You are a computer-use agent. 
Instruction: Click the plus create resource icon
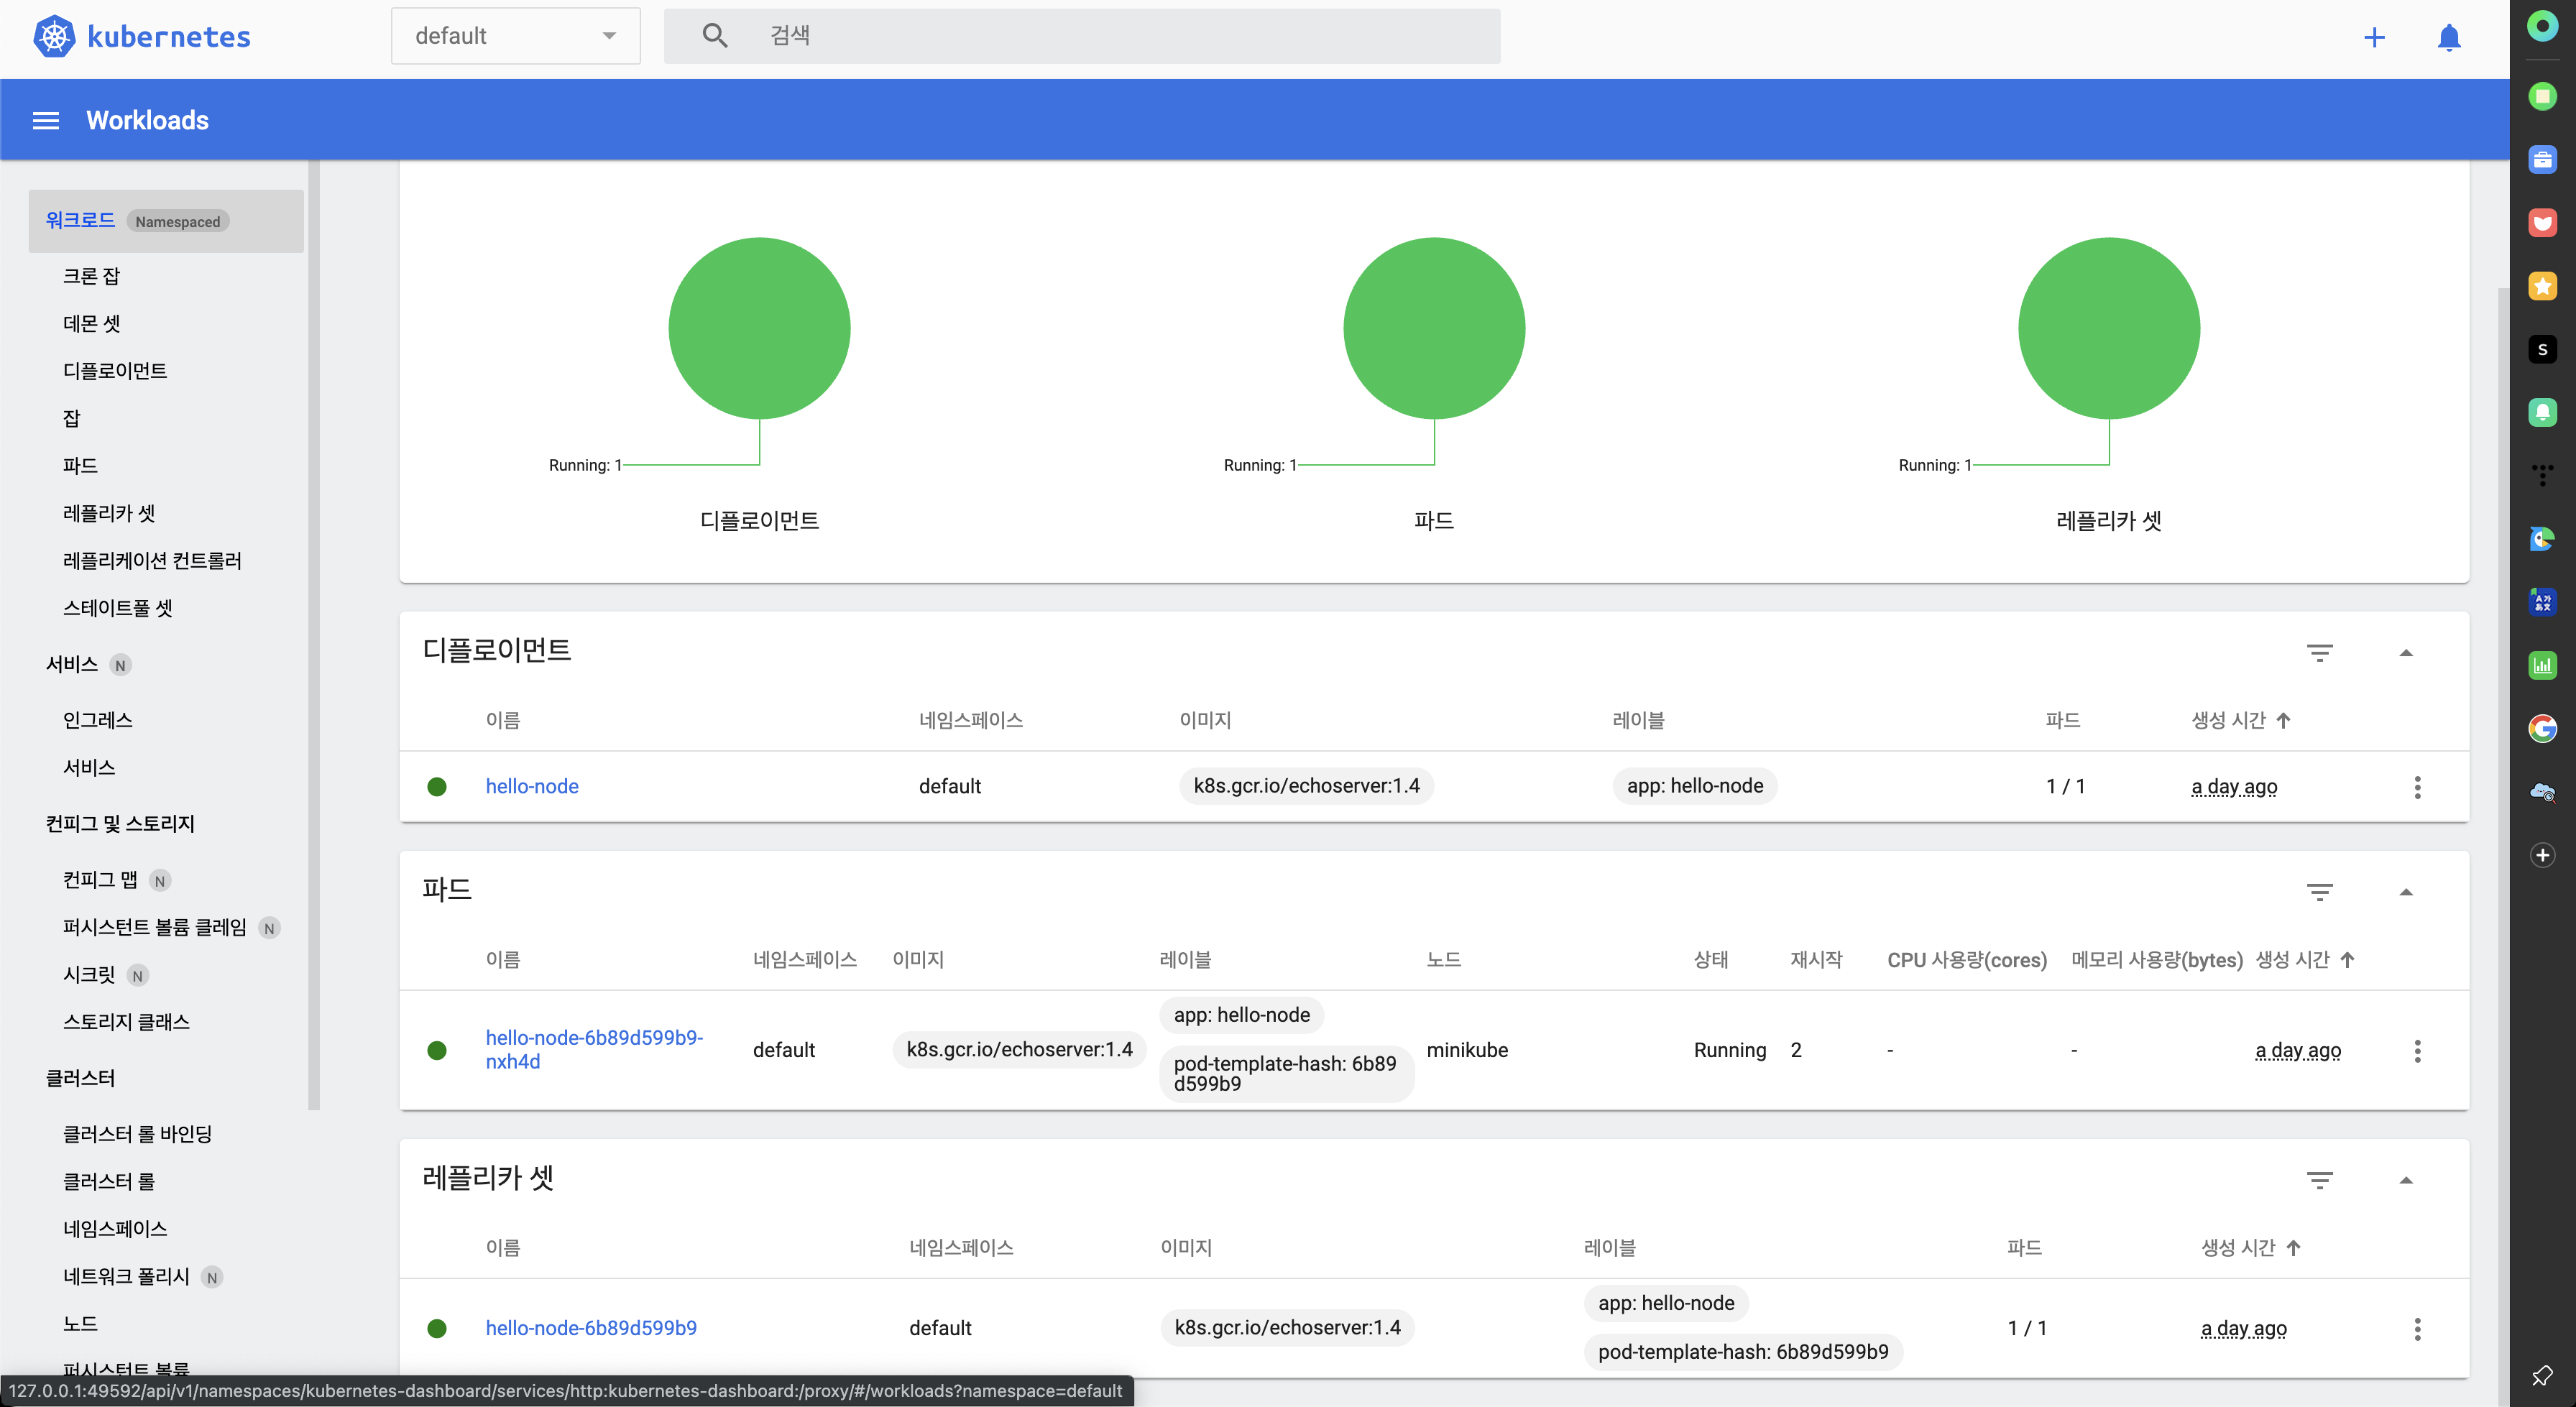2374,37
